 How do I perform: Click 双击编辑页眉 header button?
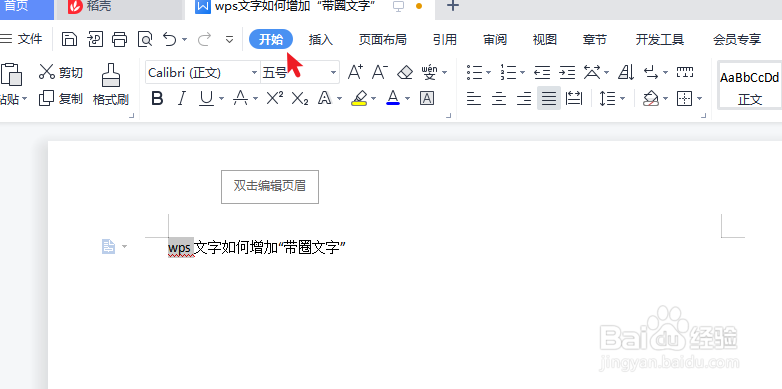point(270,187)
